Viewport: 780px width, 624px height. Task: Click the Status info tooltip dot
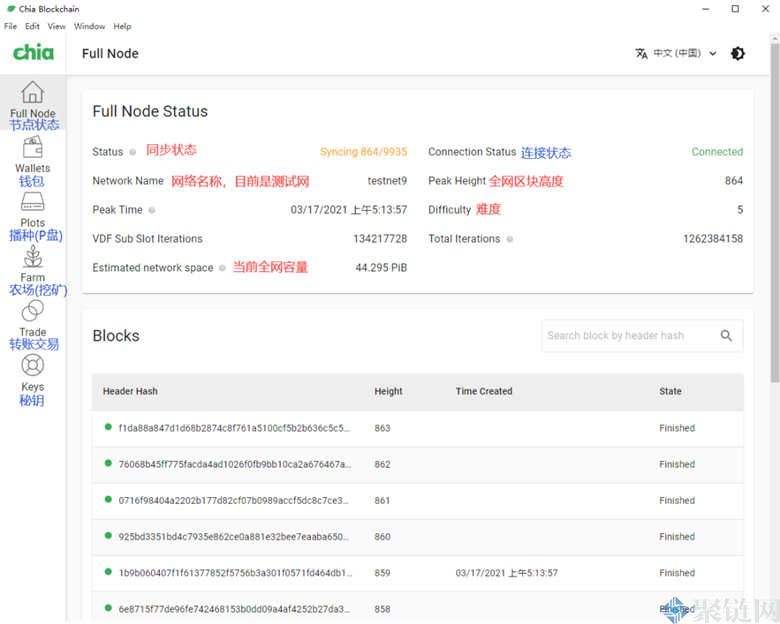click(x=132, y=152)
